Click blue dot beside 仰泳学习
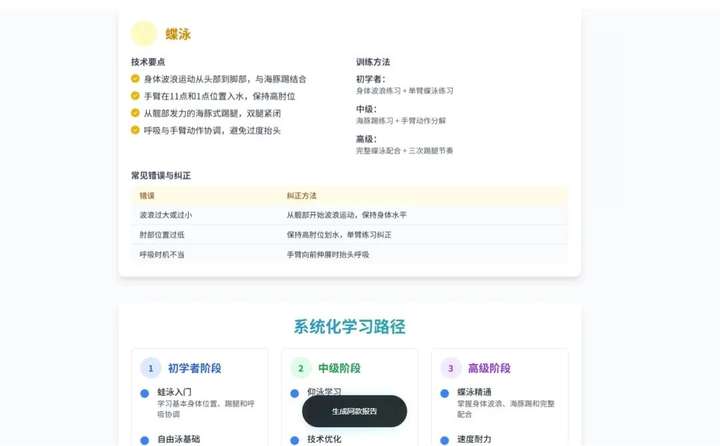Image resolution: width=720 pixels, height=446 pixels. pos(294,393)
